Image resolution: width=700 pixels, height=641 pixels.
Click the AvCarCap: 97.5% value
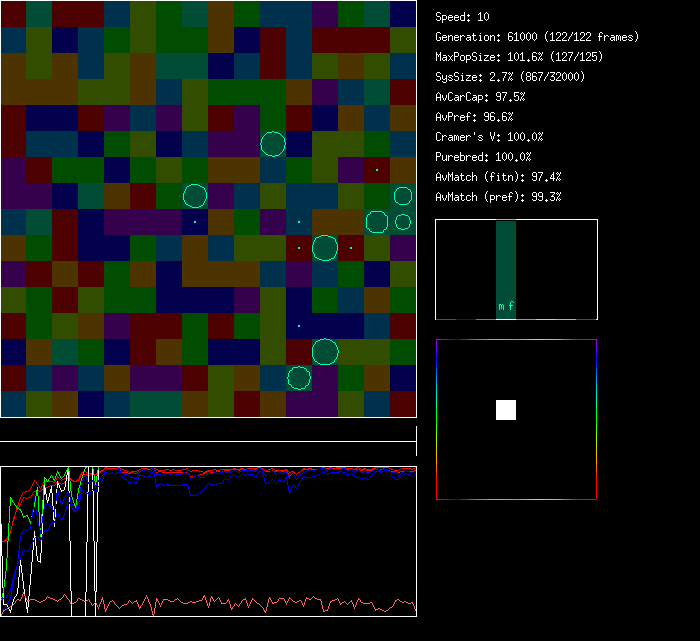click(481, 97)
